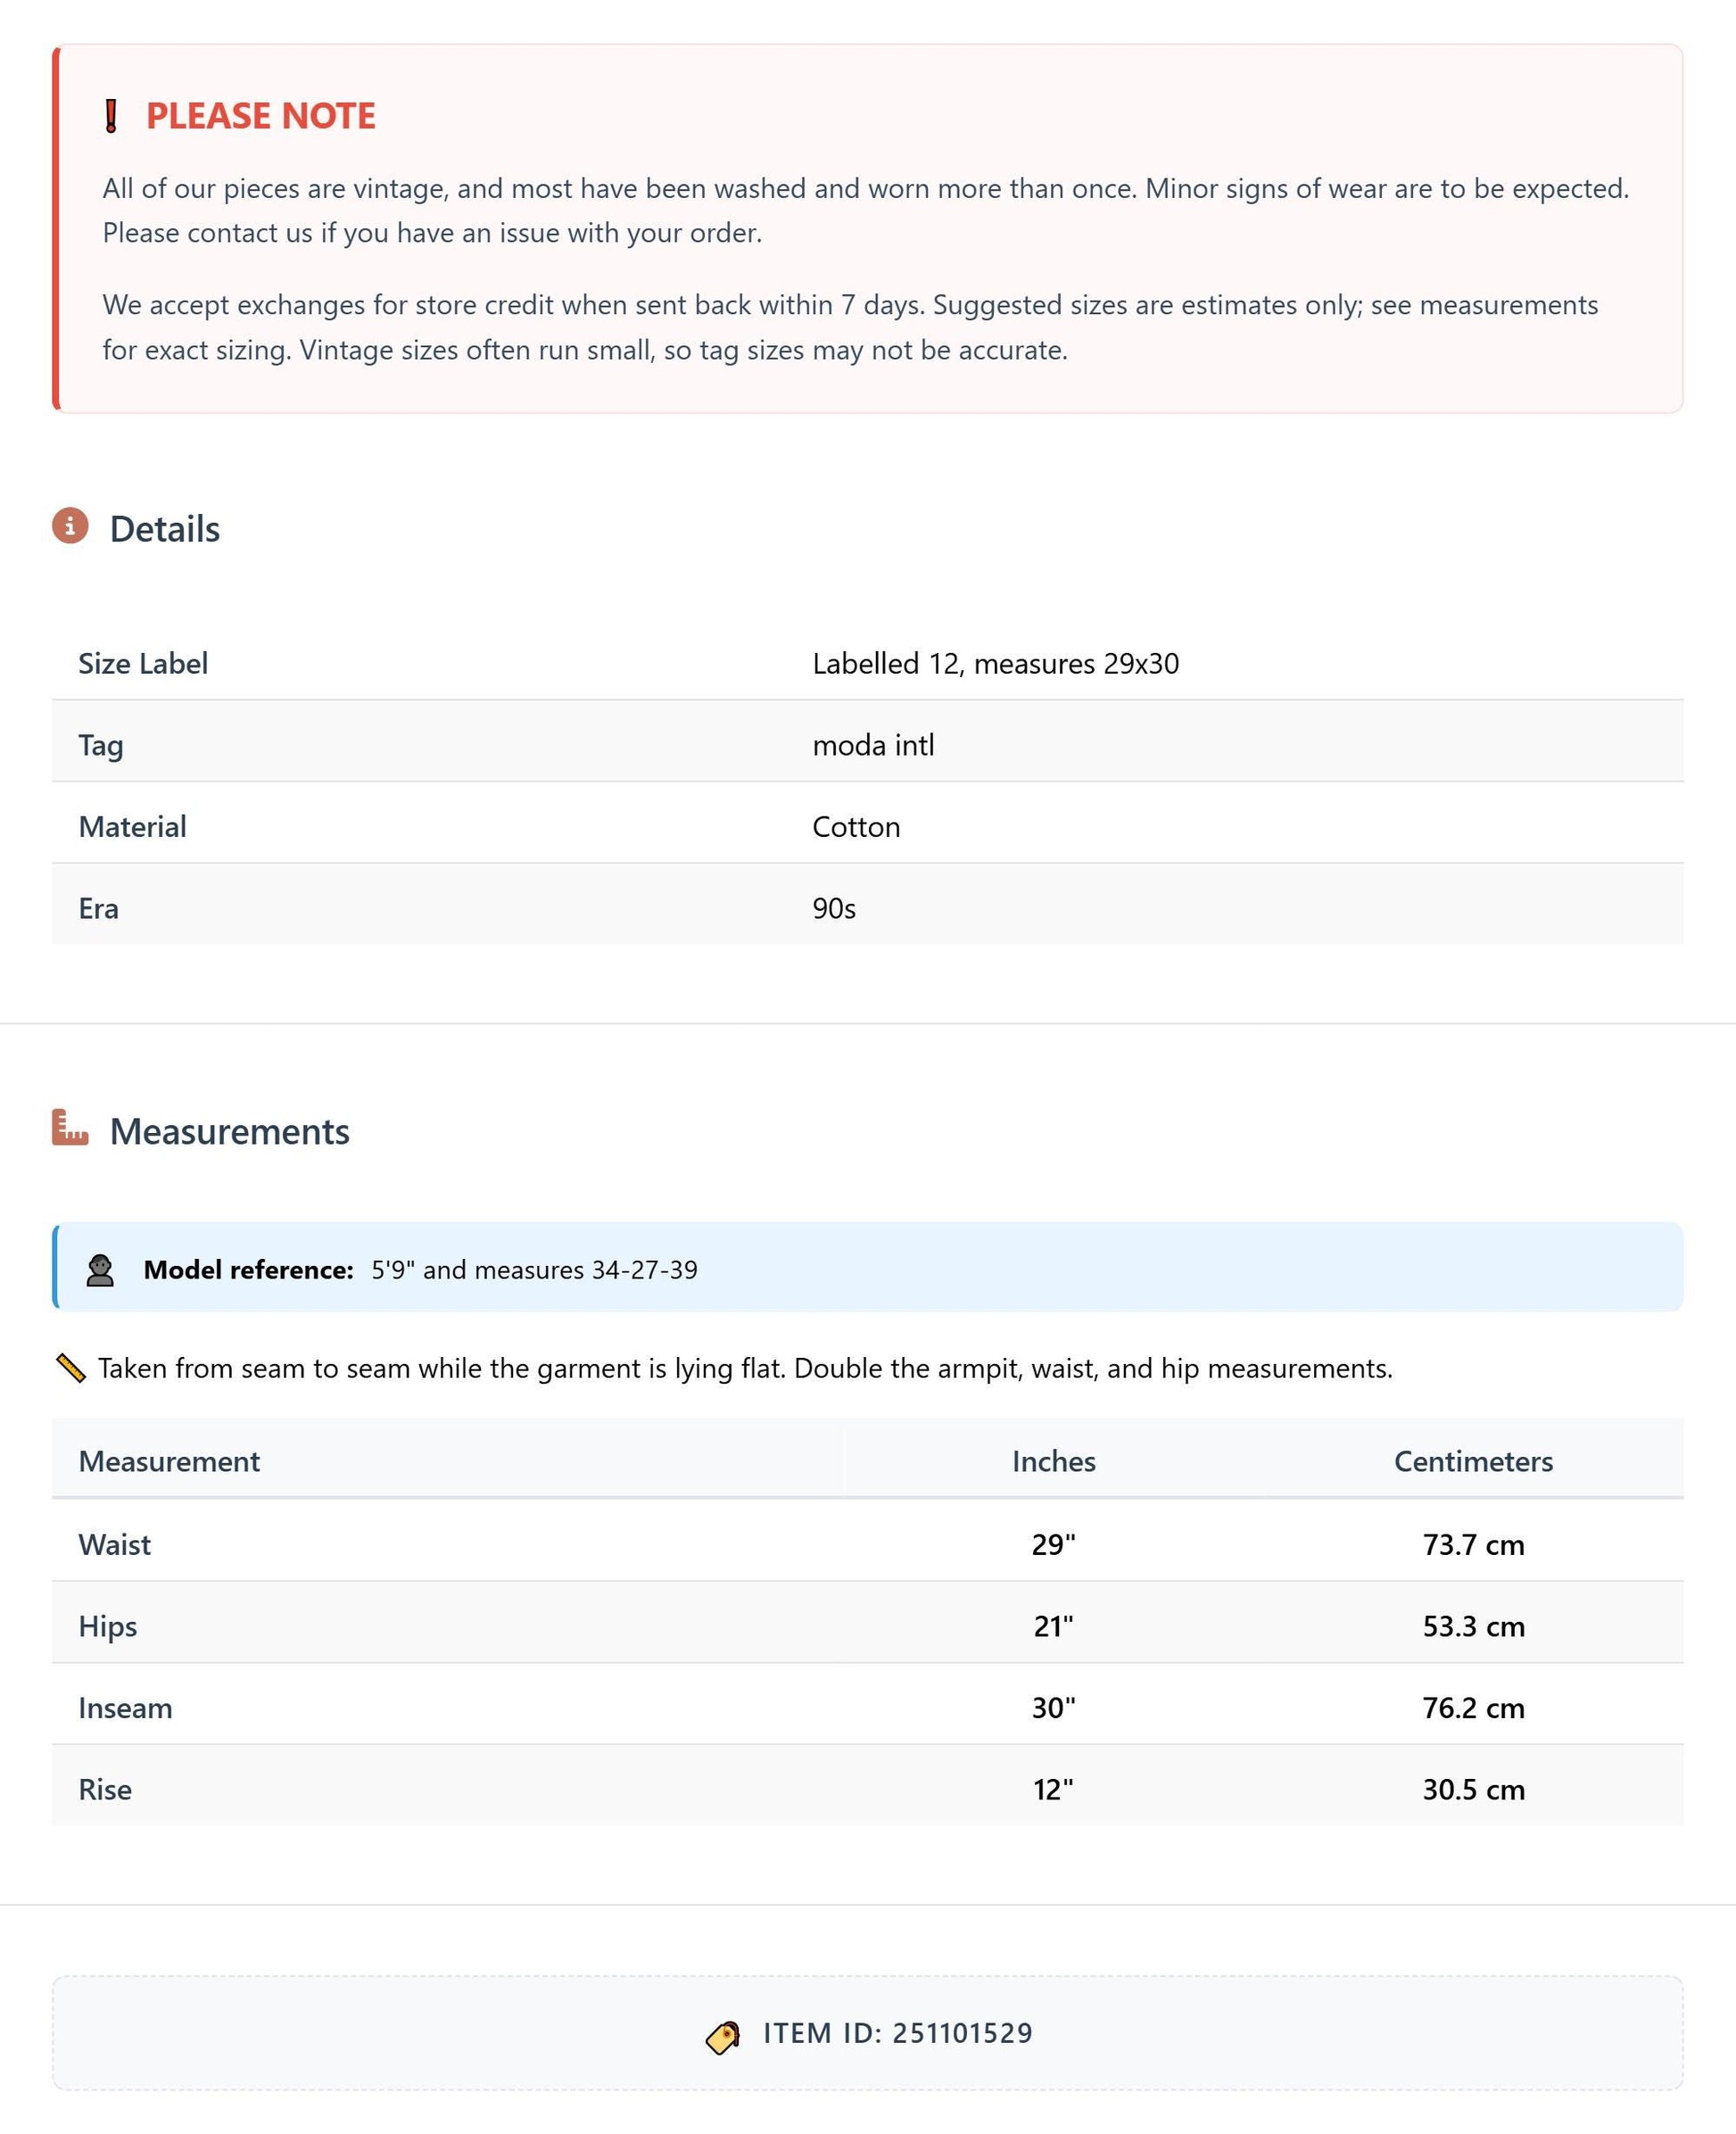Click the item ID price tag icon
1736x2134 pixels.
[x=723, y=2036]
